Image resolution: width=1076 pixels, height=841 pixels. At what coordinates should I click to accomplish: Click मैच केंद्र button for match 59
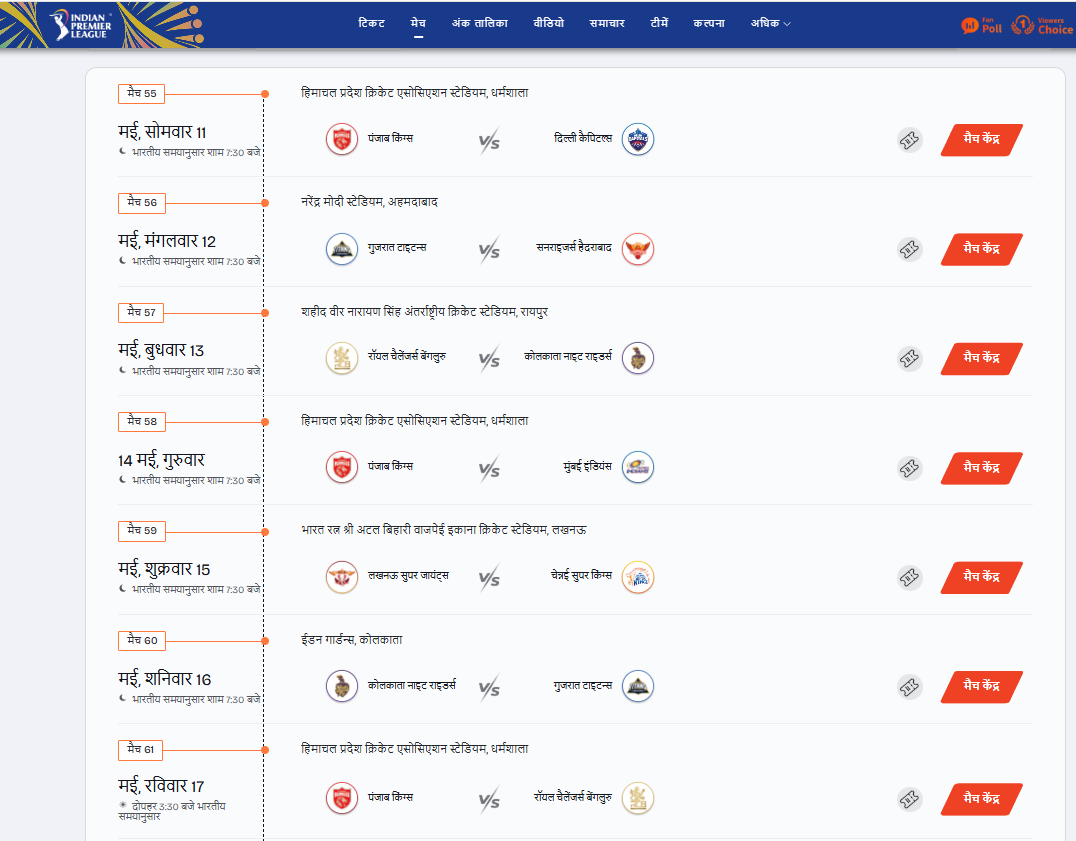[981, 577]
